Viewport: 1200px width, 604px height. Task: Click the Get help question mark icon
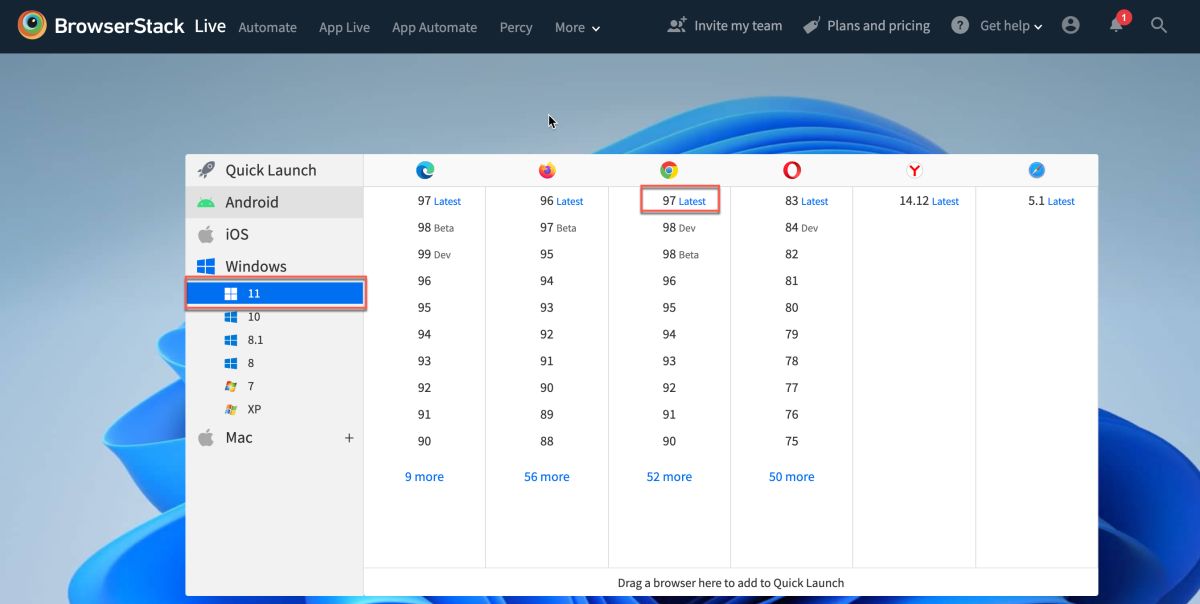tap(960, 25)
